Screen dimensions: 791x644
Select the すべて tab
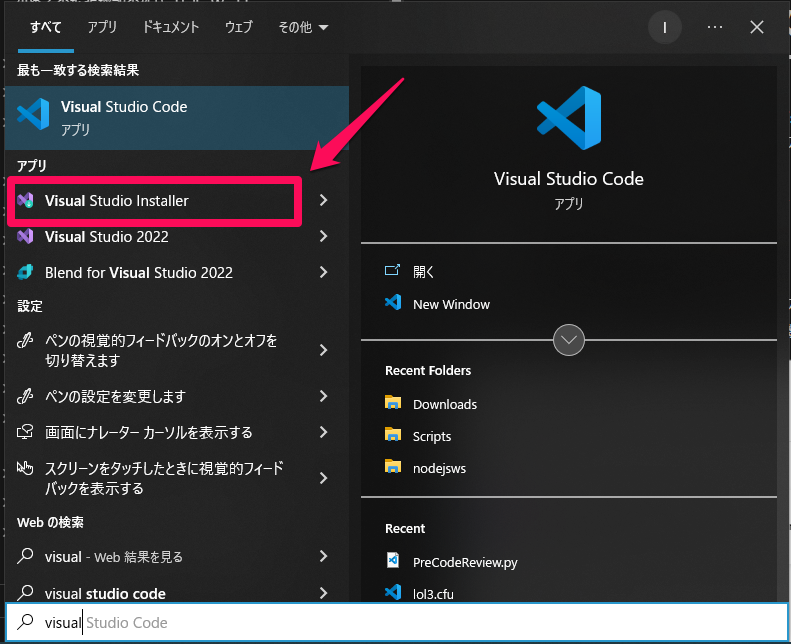pos(46,27)
